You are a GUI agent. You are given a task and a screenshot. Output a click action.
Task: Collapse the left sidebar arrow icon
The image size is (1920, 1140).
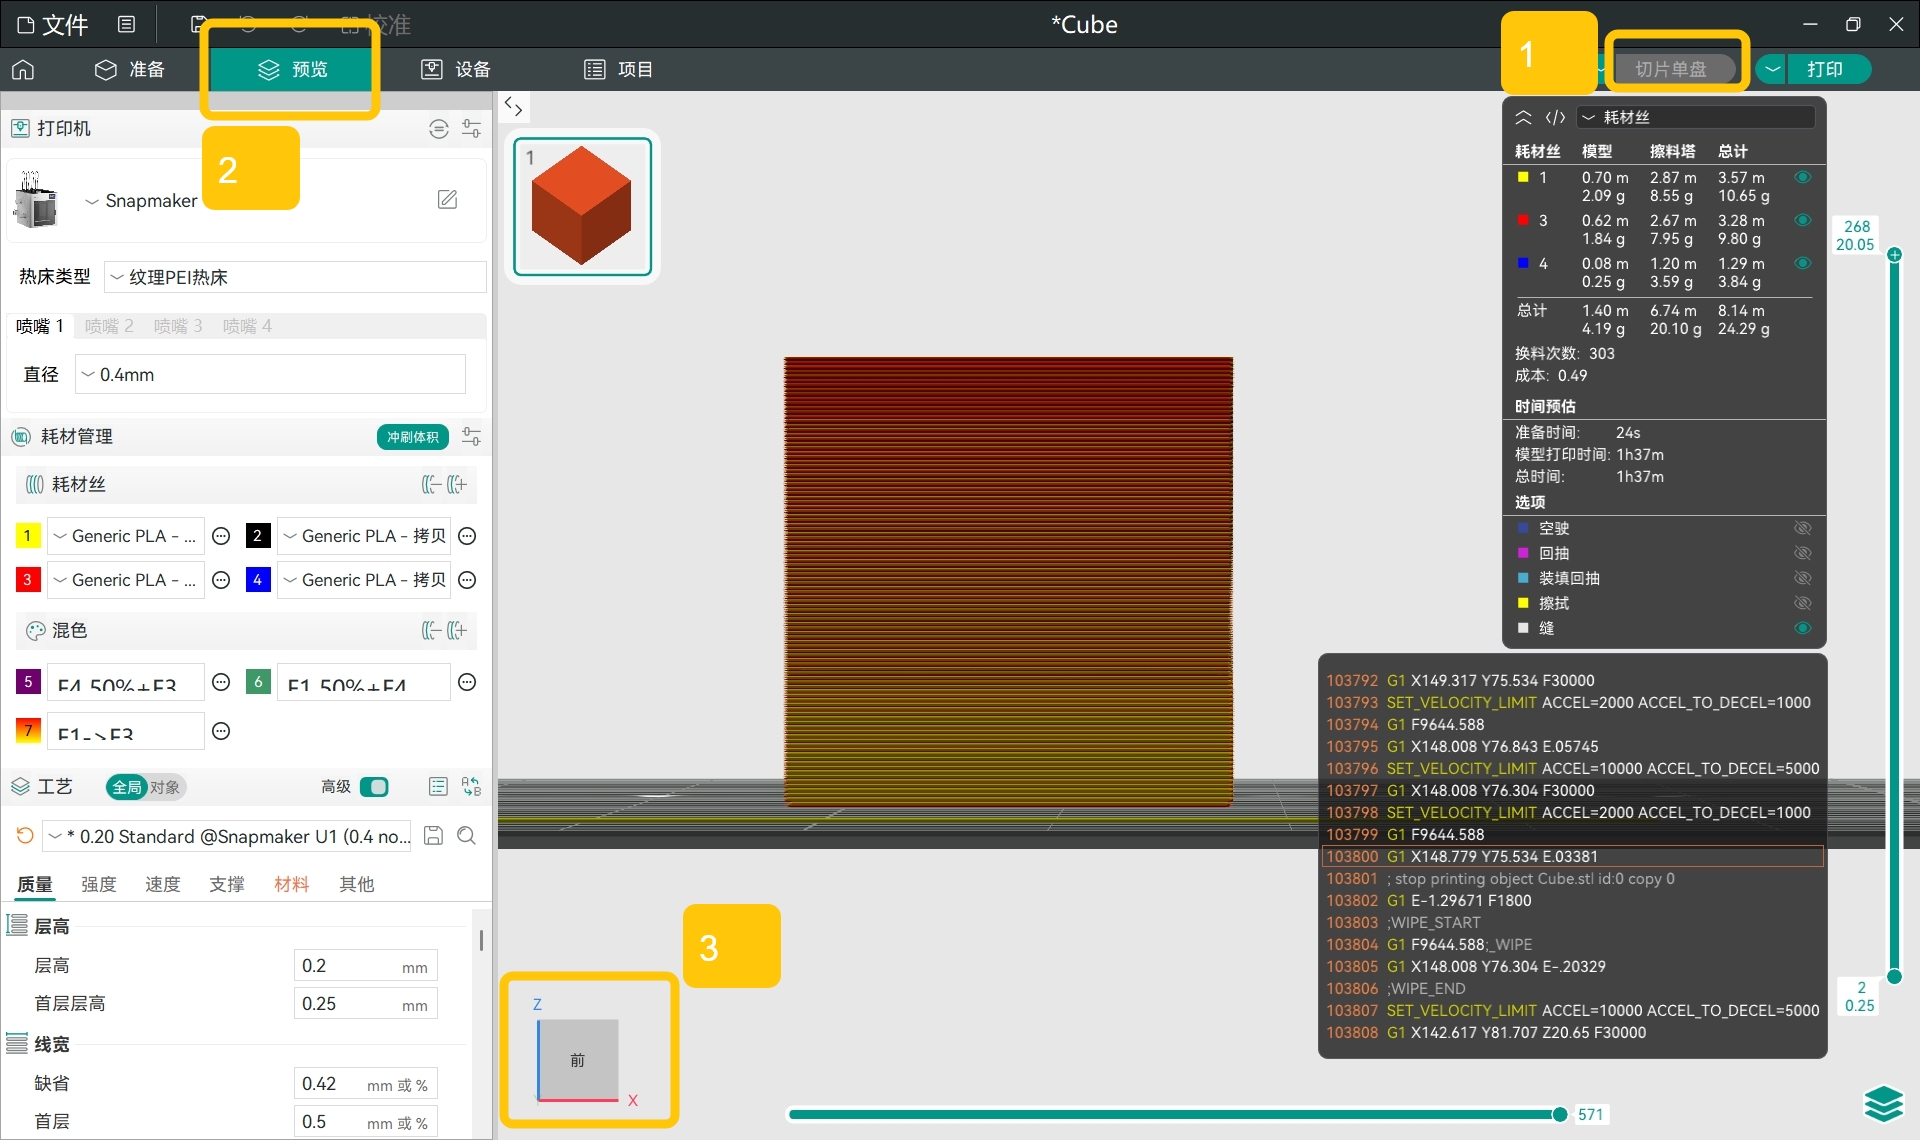pyautogui.click(x=513, y=106)
